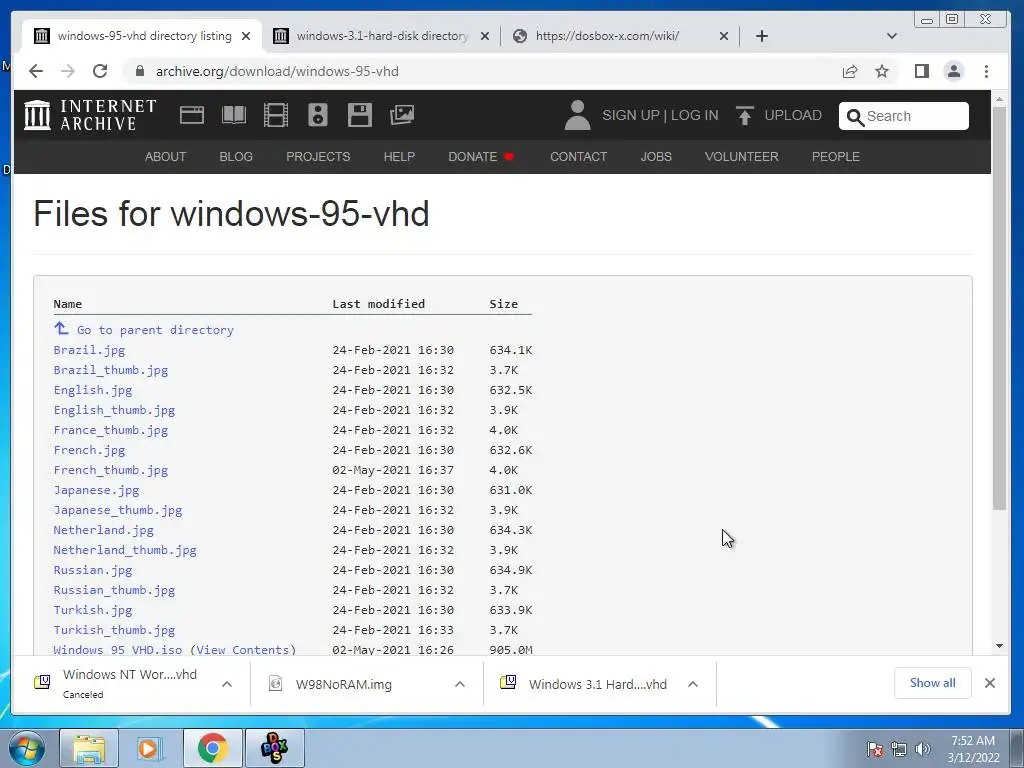Open Brazil.jpg file link
Image resolution: width=1024 pixels, height=768 pixels.
tap(89, 350)
